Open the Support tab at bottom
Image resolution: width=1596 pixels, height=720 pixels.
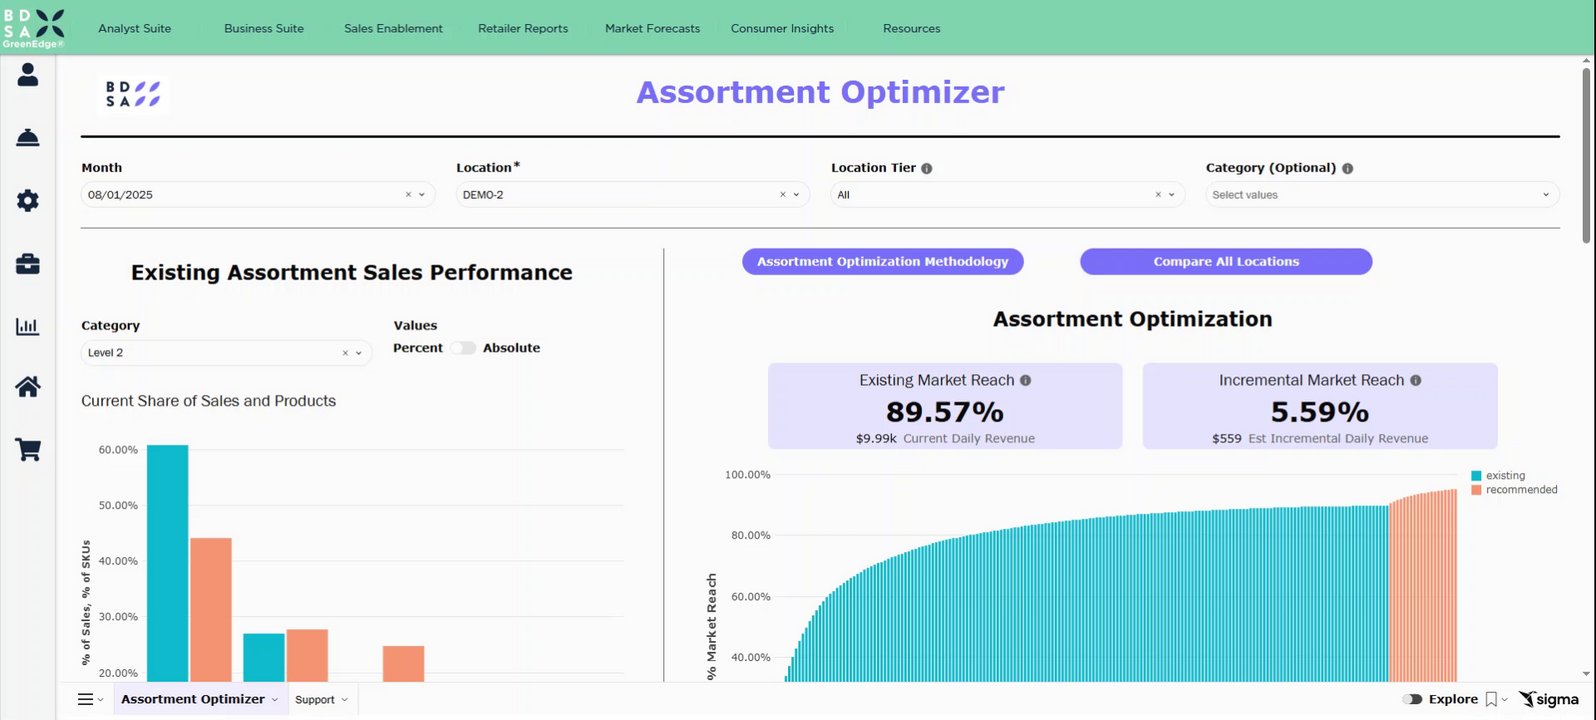coord(321,700)
